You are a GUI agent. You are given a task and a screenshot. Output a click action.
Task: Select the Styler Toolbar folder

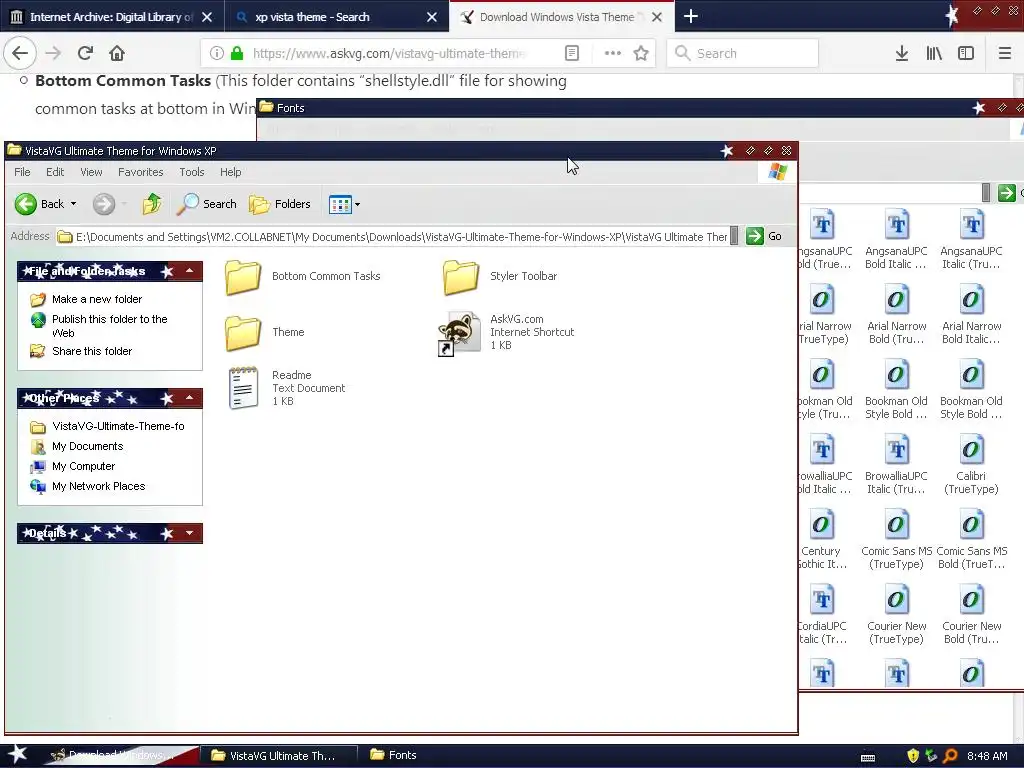(x=500, y=277)
